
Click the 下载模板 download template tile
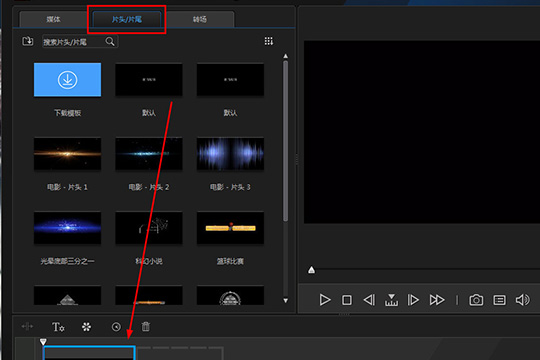tap(68, 80)
